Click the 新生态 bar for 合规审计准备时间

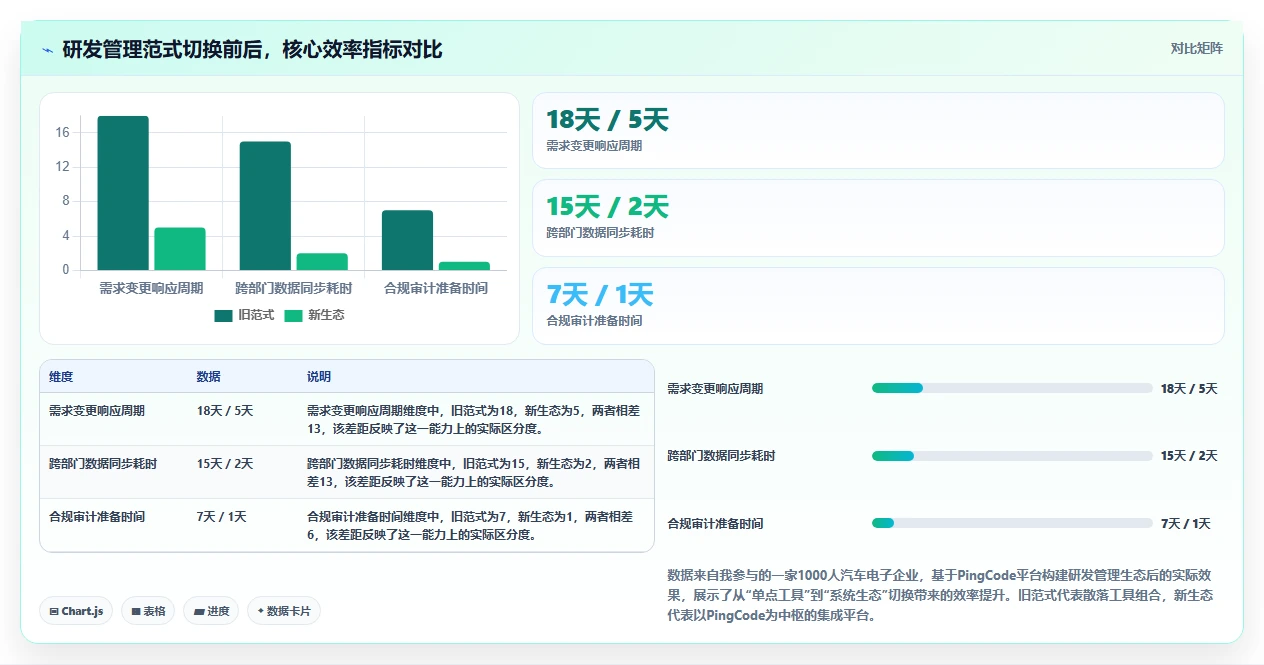point(464,266)
